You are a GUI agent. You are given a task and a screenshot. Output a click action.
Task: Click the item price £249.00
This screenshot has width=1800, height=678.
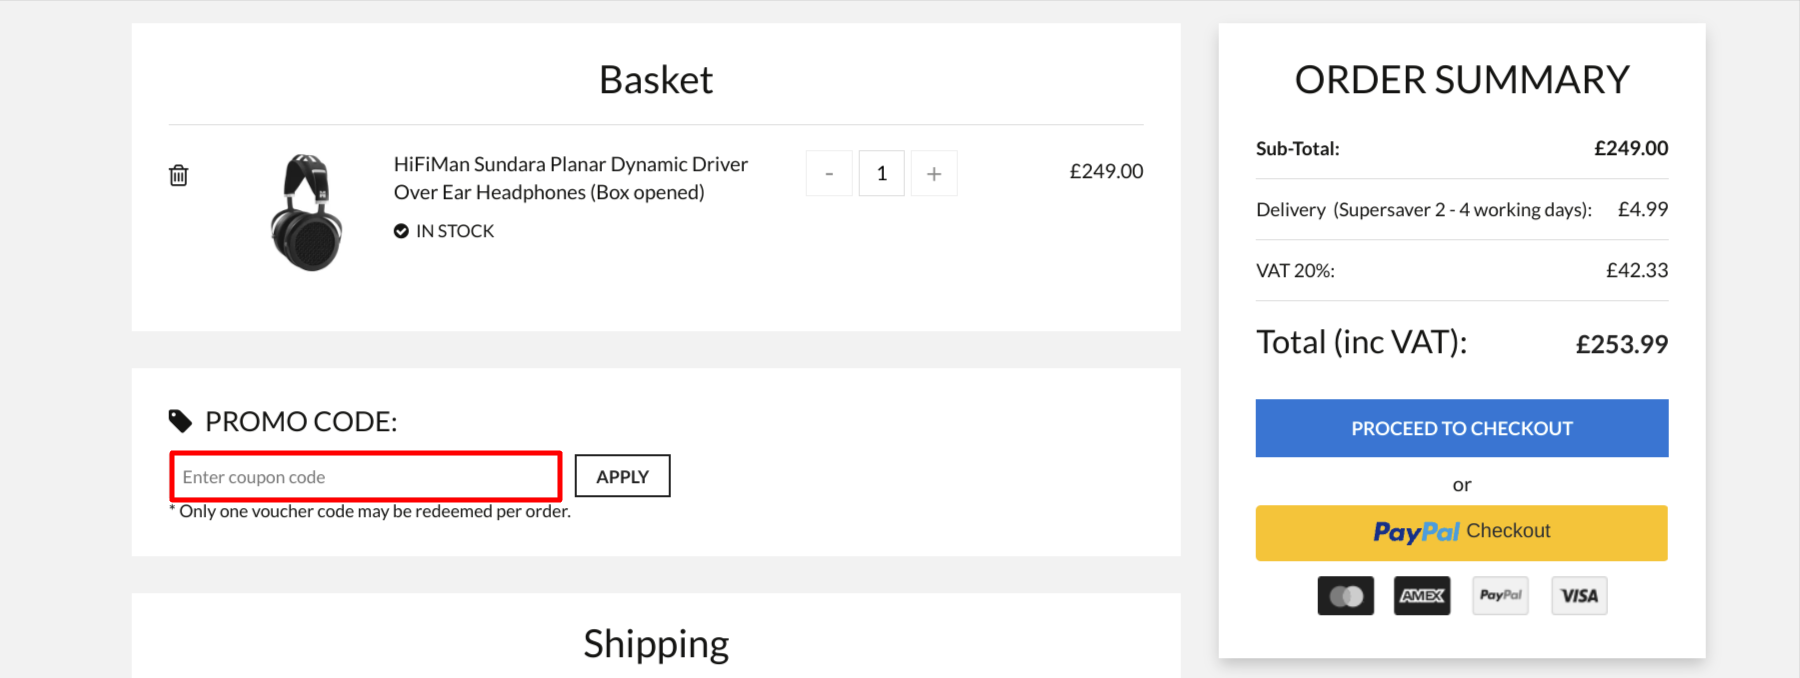1106,171
